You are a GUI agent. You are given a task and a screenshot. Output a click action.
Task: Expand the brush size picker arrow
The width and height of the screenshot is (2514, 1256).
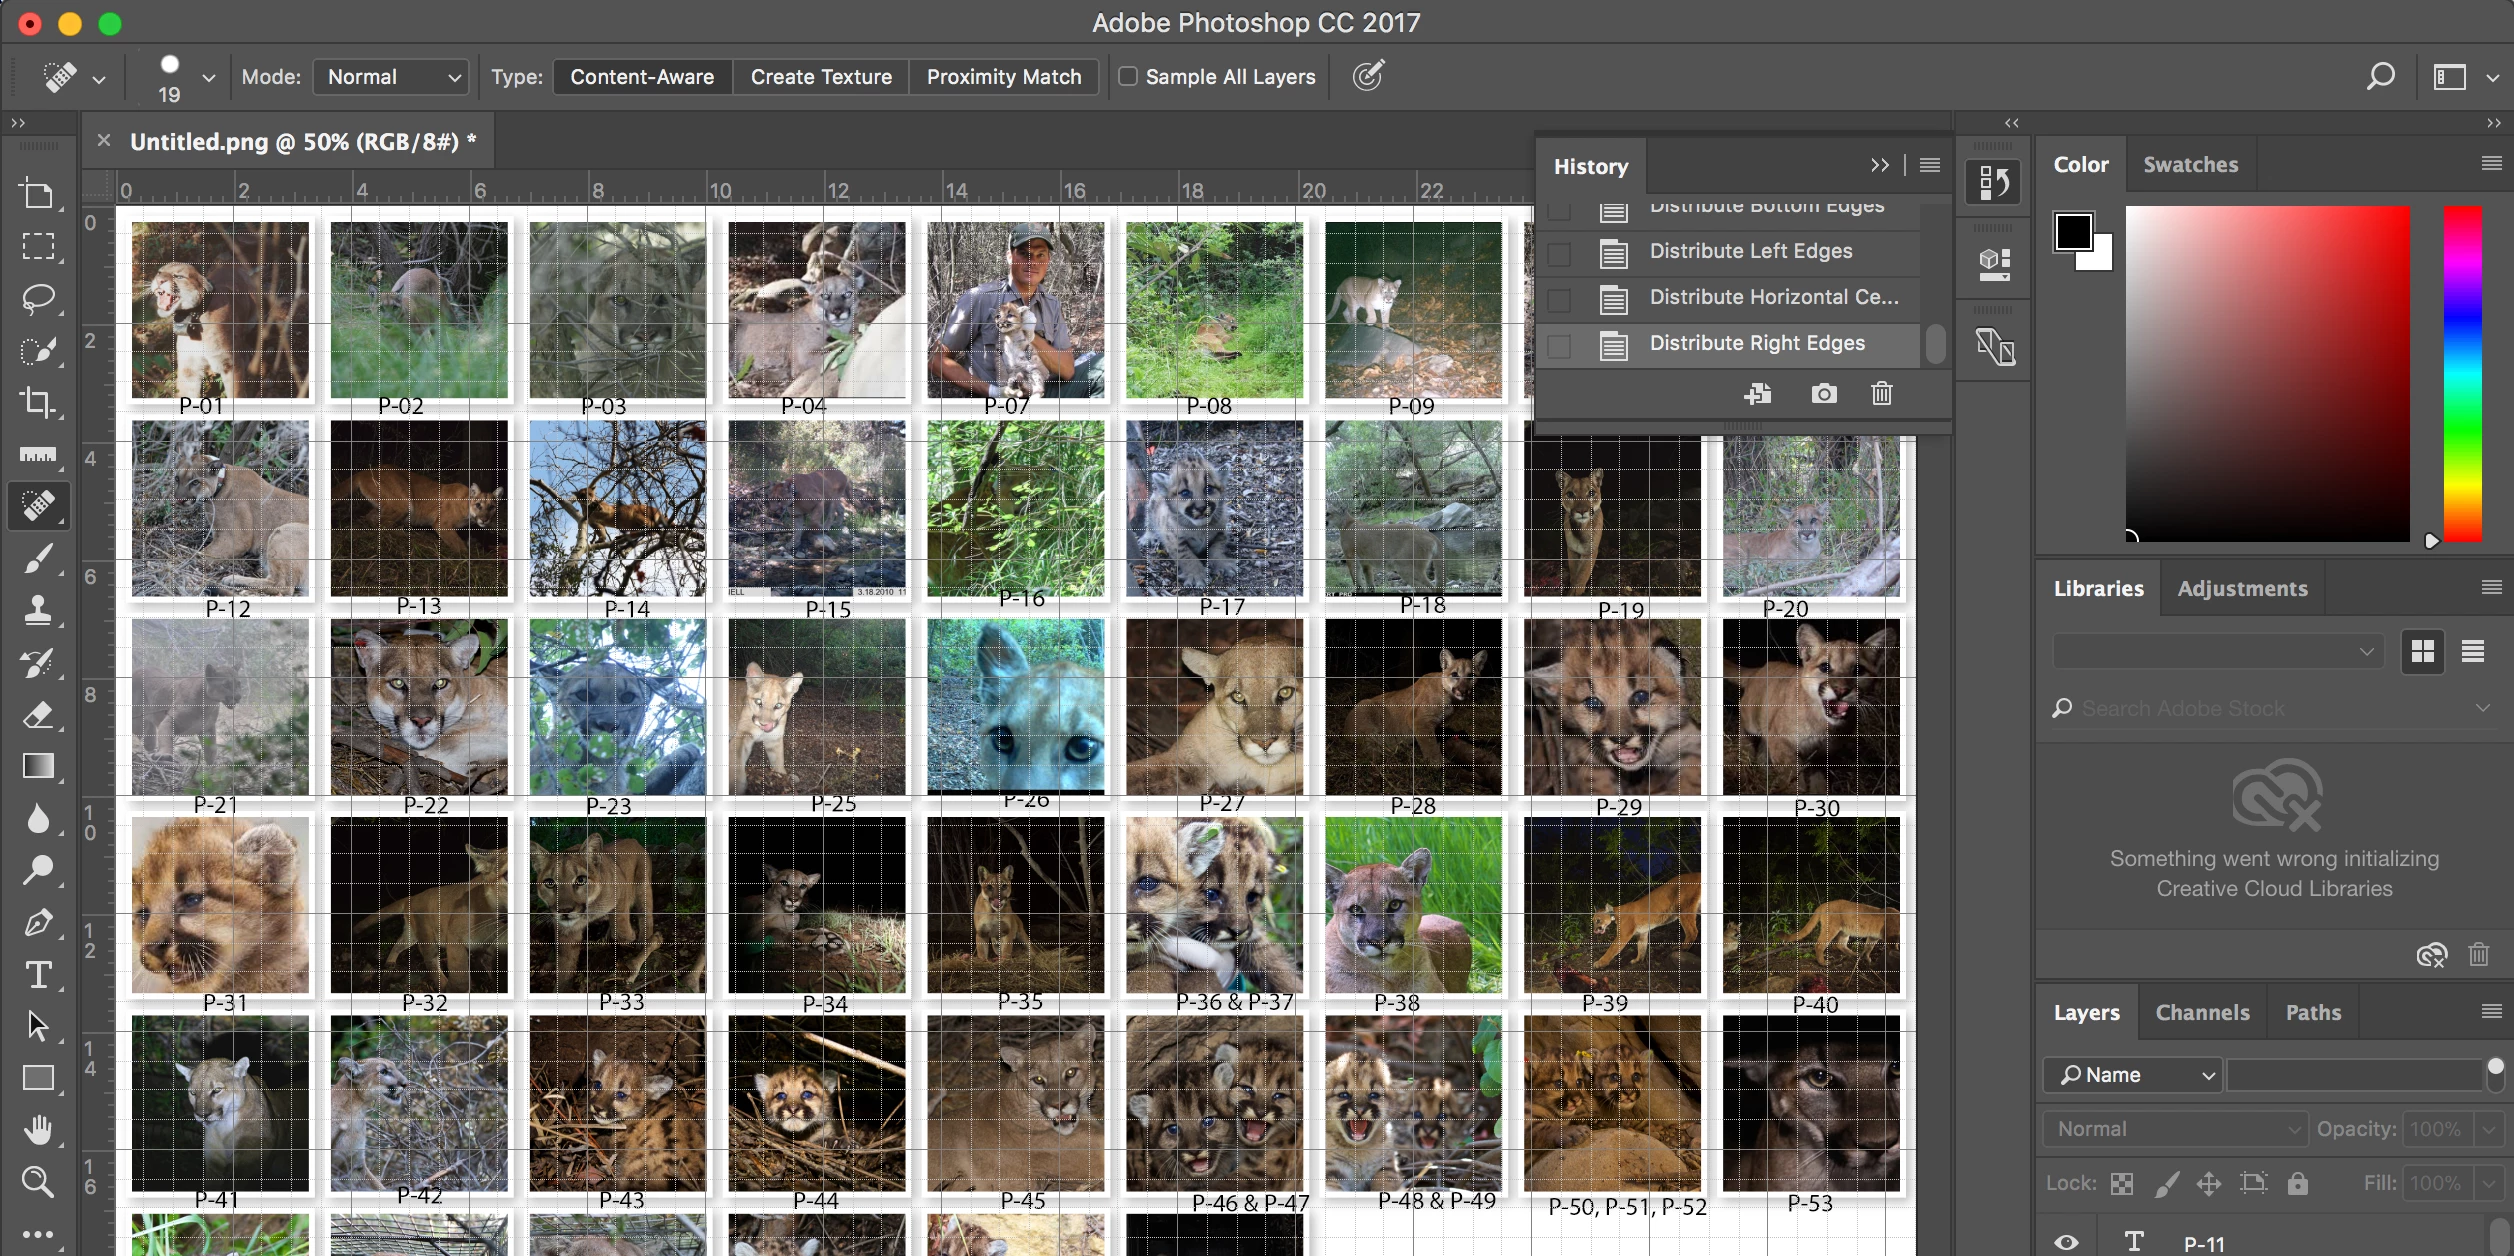208,77
